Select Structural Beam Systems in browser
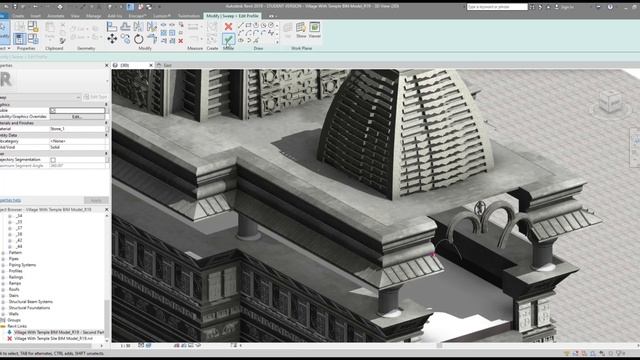Viewport: 640px width, 360px height. 31,302
